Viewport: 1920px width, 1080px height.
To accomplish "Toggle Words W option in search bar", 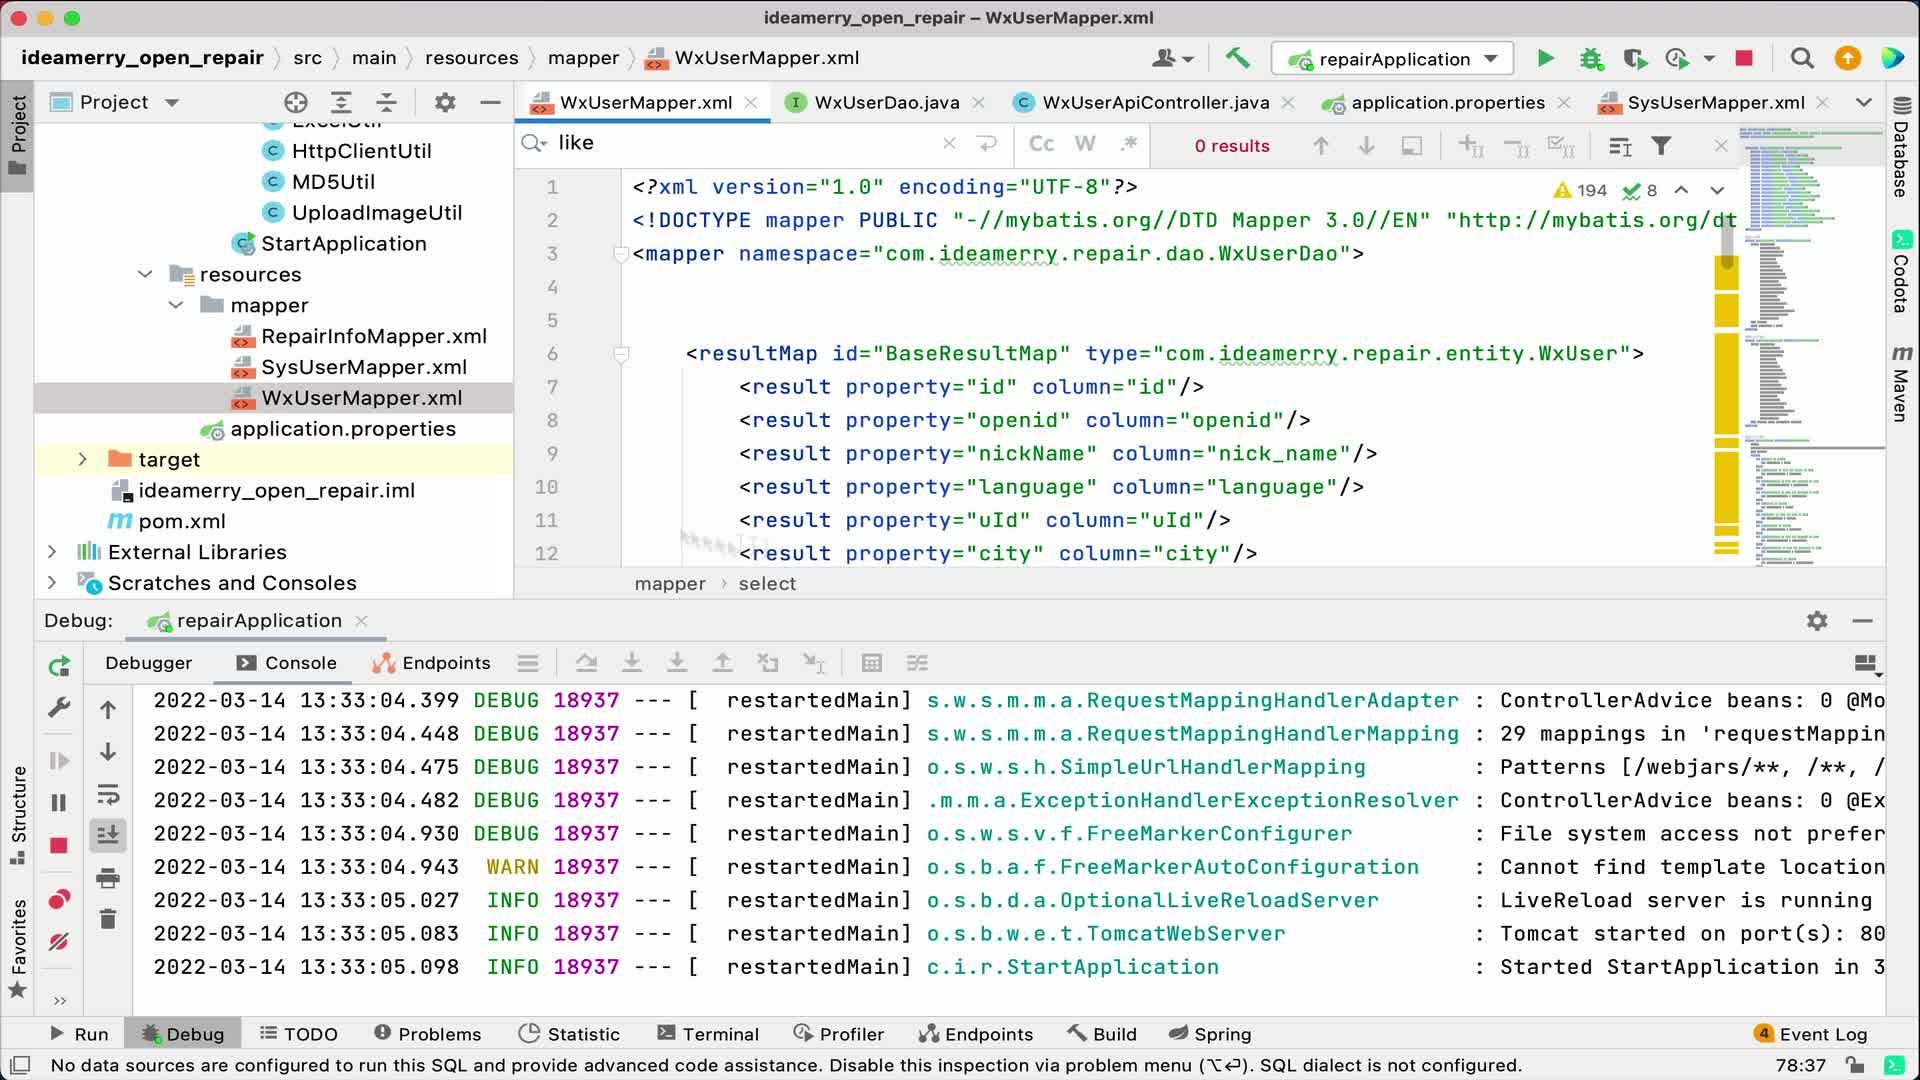I will click(x=1085, y=144).
